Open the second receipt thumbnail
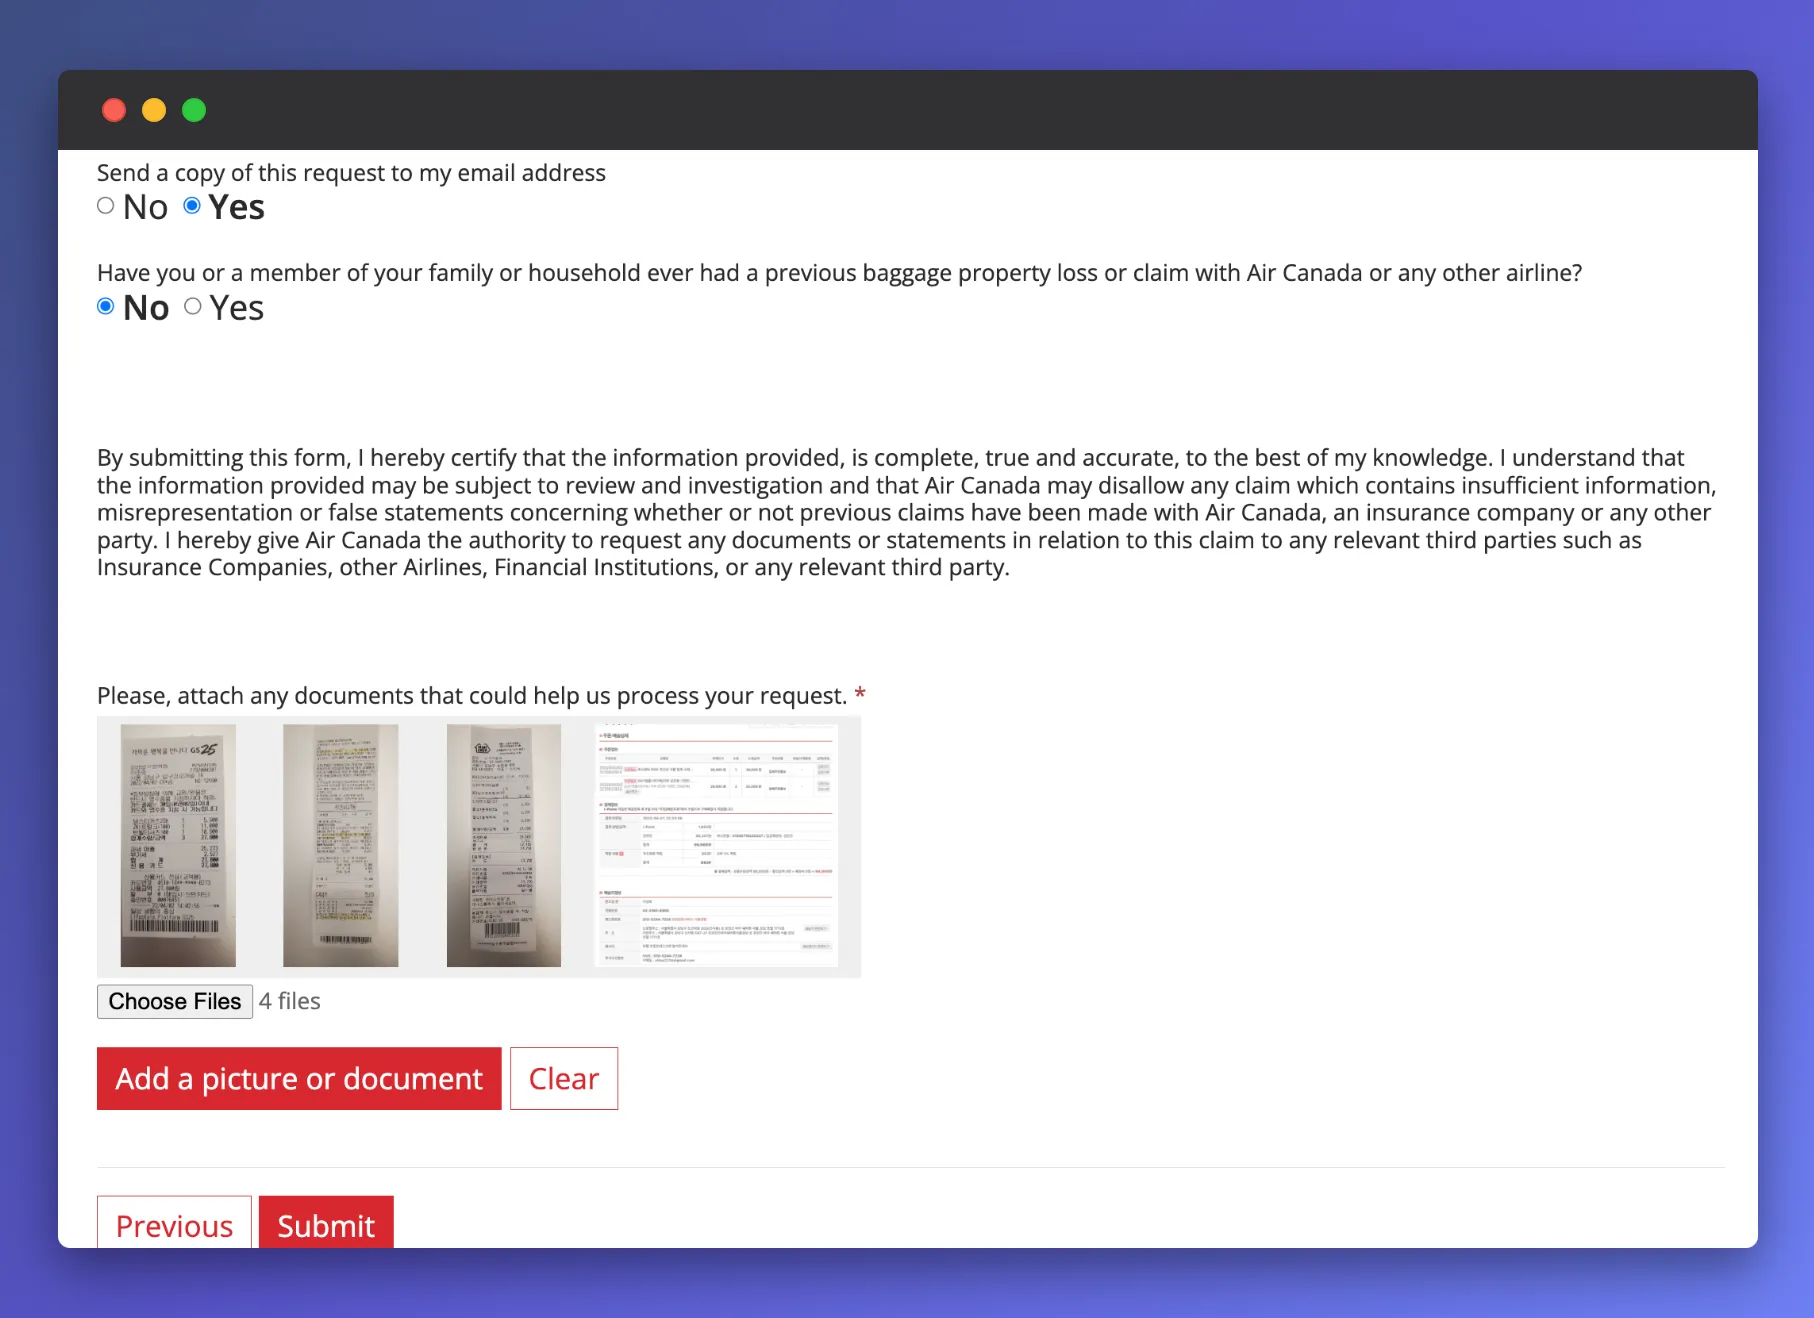This screenshot has height=1318, width=1814. (340, 845)
